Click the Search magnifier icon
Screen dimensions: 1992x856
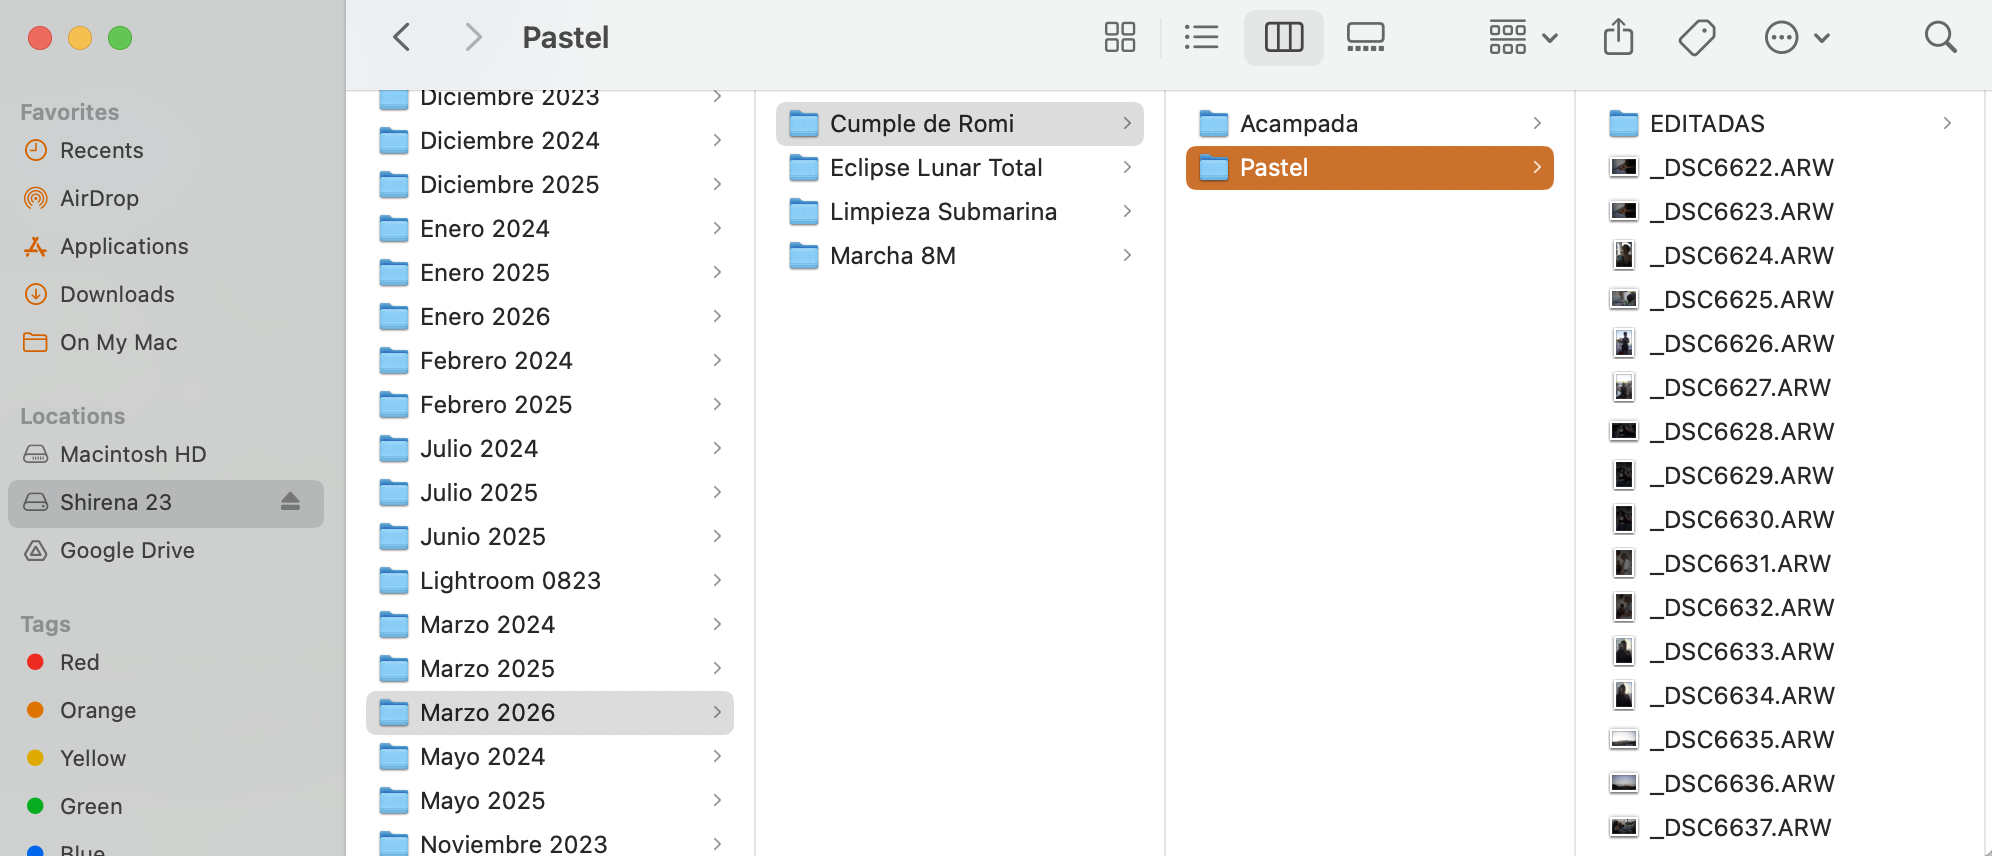point(1940,38)
